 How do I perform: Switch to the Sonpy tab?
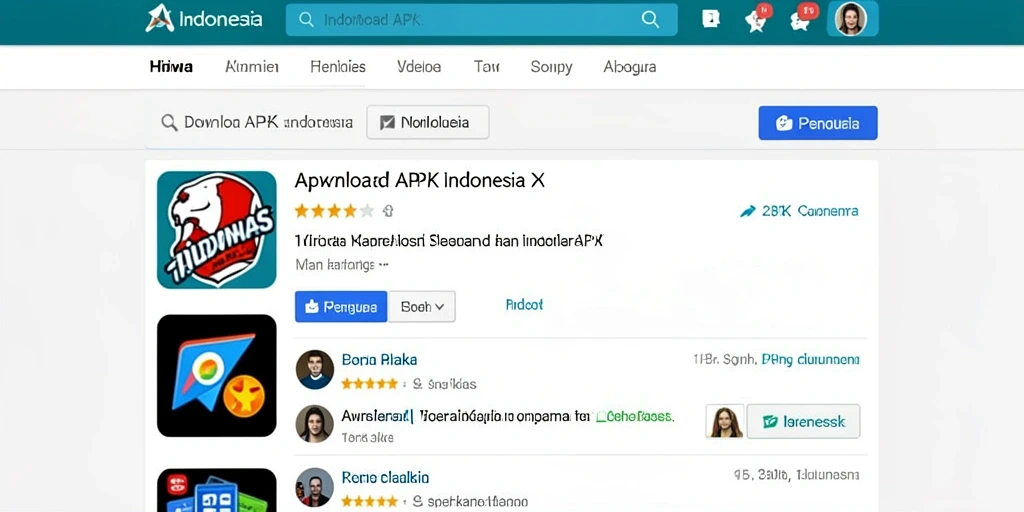point(551,67)
